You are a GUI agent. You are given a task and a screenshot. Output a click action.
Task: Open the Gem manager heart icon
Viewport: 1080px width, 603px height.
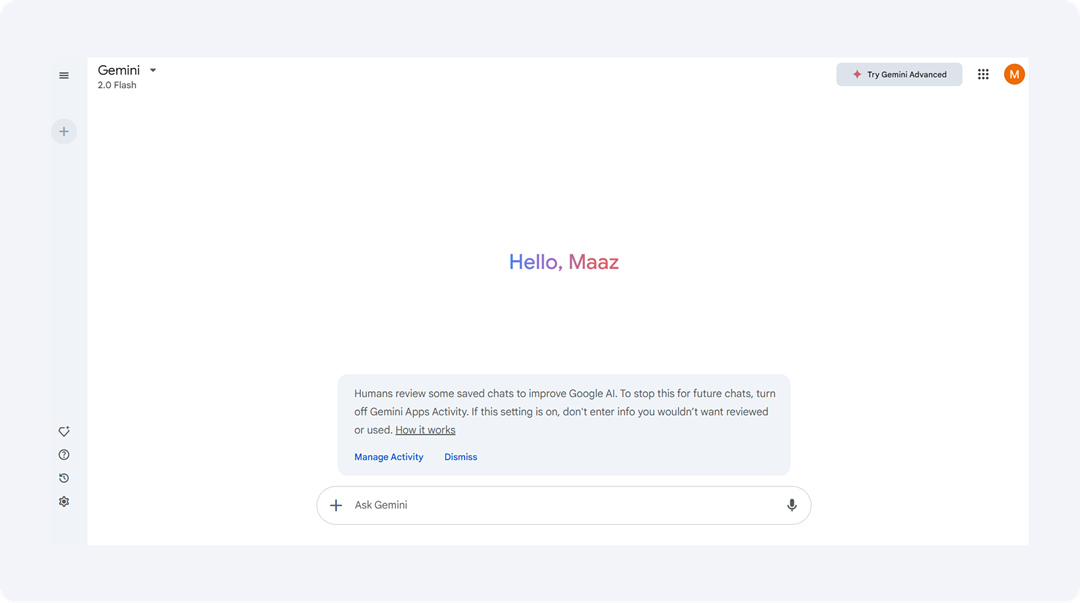click(x=64, y=431)
